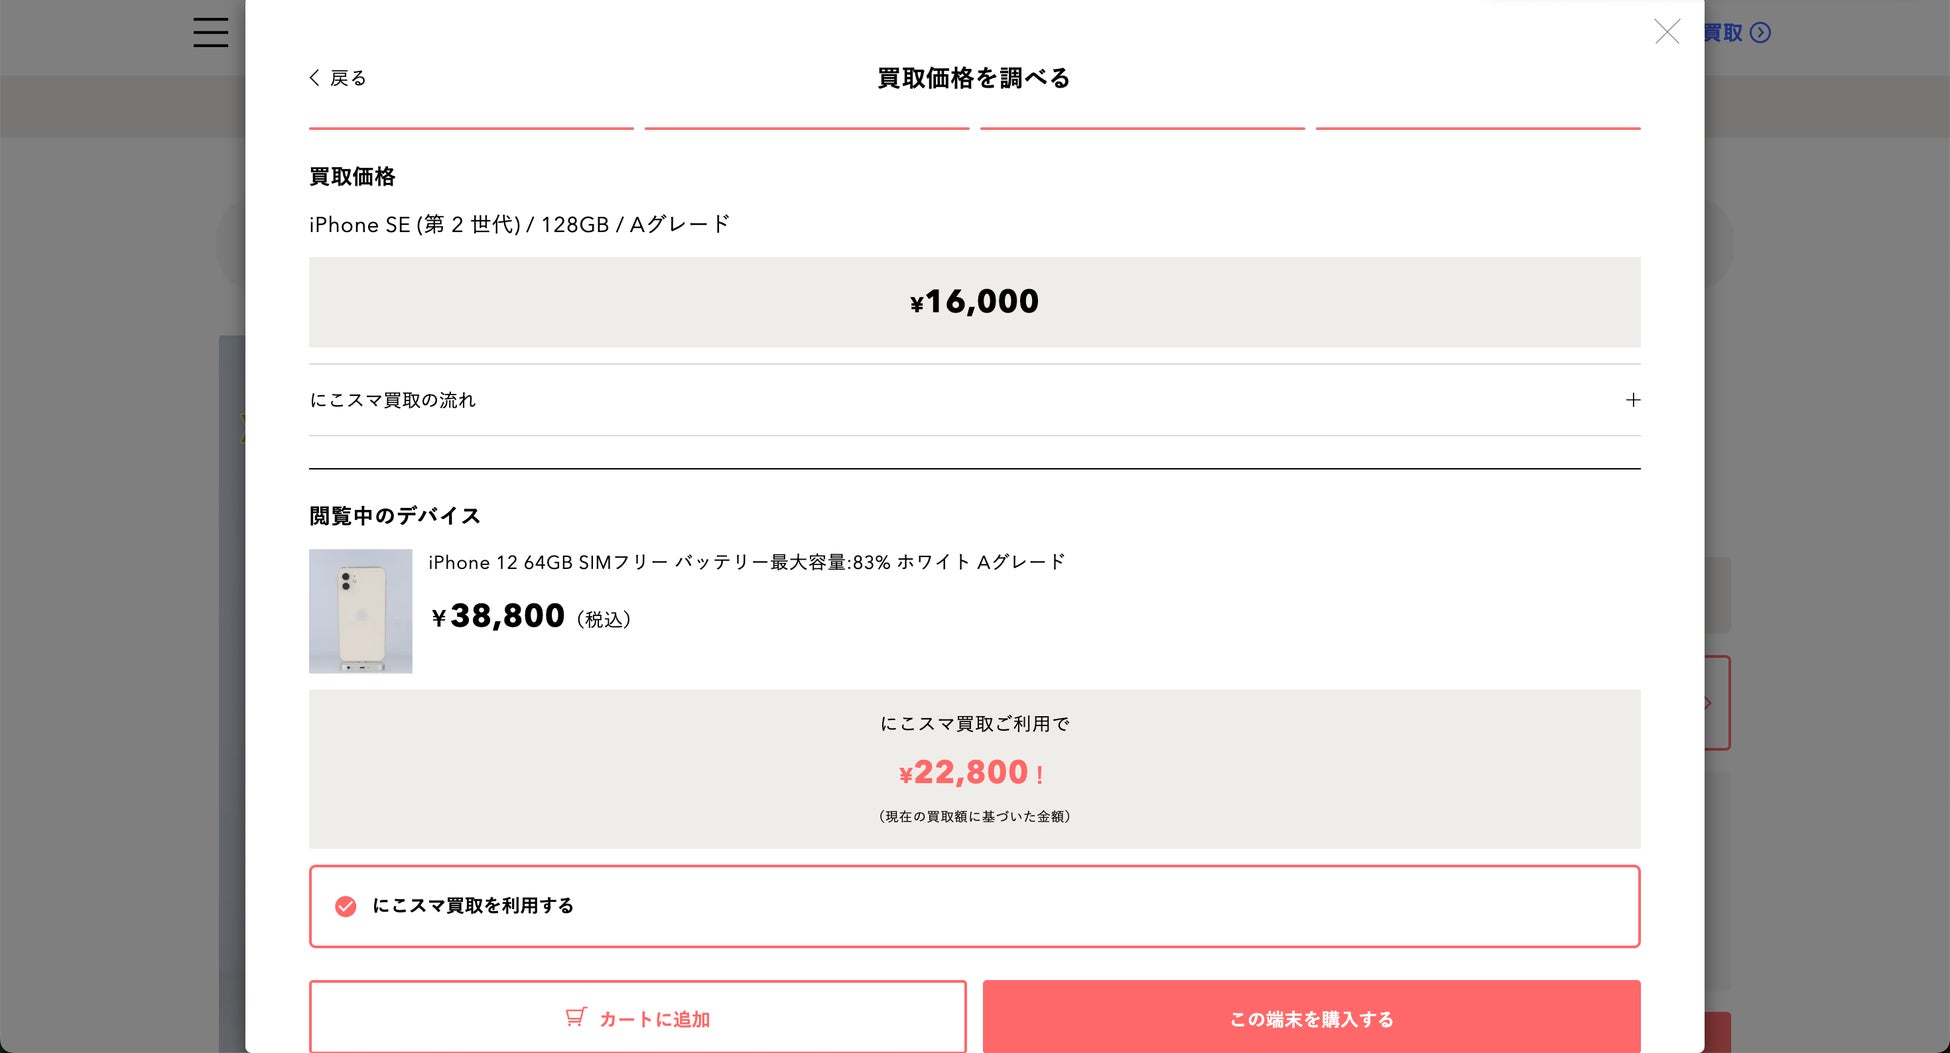The height and width of the screenshot is (1053, 1950).
Task: Click the ¥16,000 trade-in price box
Action: tap(974, 302)
